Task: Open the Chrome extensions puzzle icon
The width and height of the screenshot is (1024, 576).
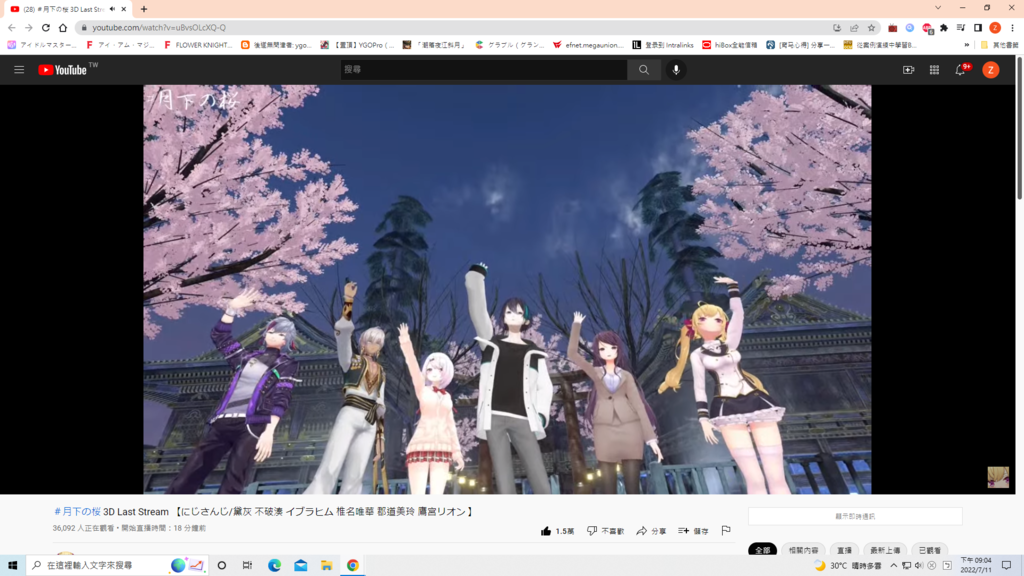Action: coord(944,27)
